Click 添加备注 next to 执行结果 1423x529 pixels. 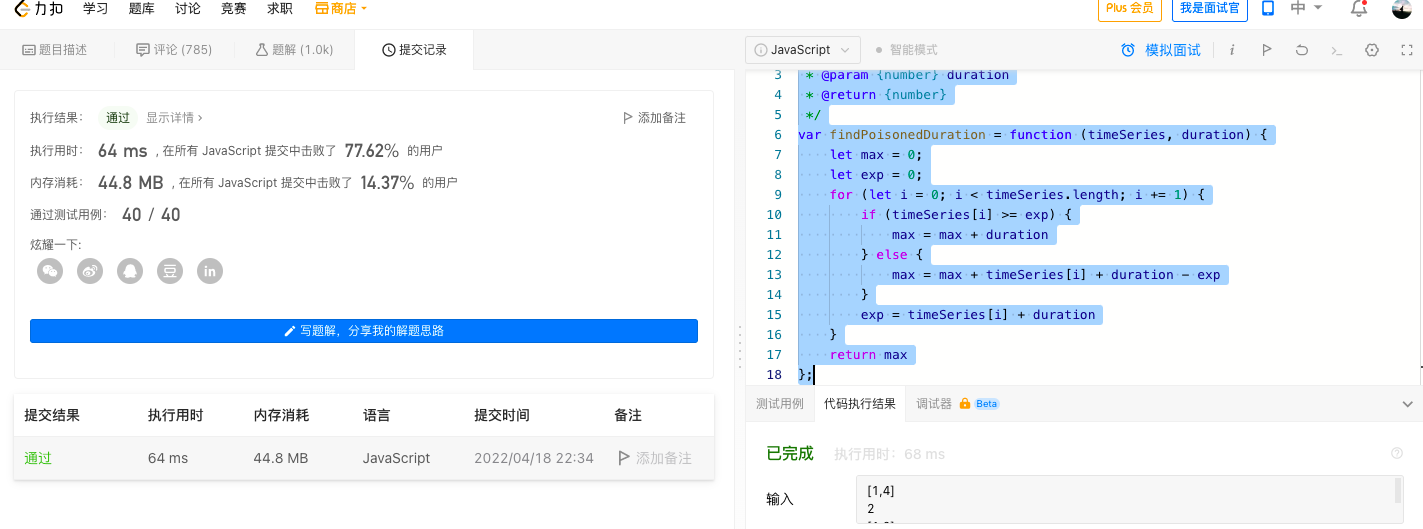(654, 117)
